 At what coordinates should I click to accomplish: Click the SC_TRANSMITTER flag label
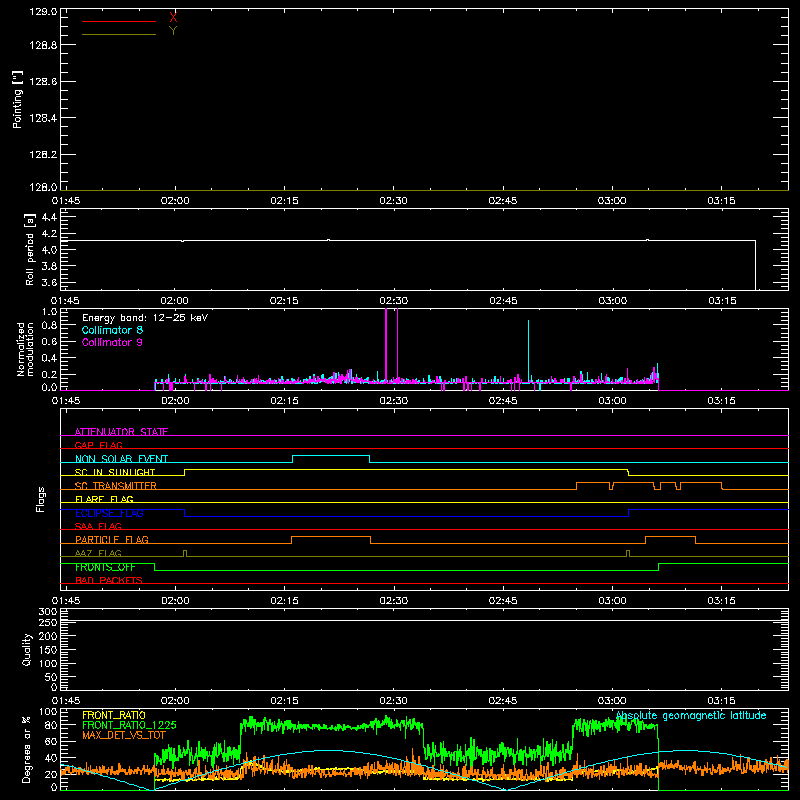pos(116,486)
